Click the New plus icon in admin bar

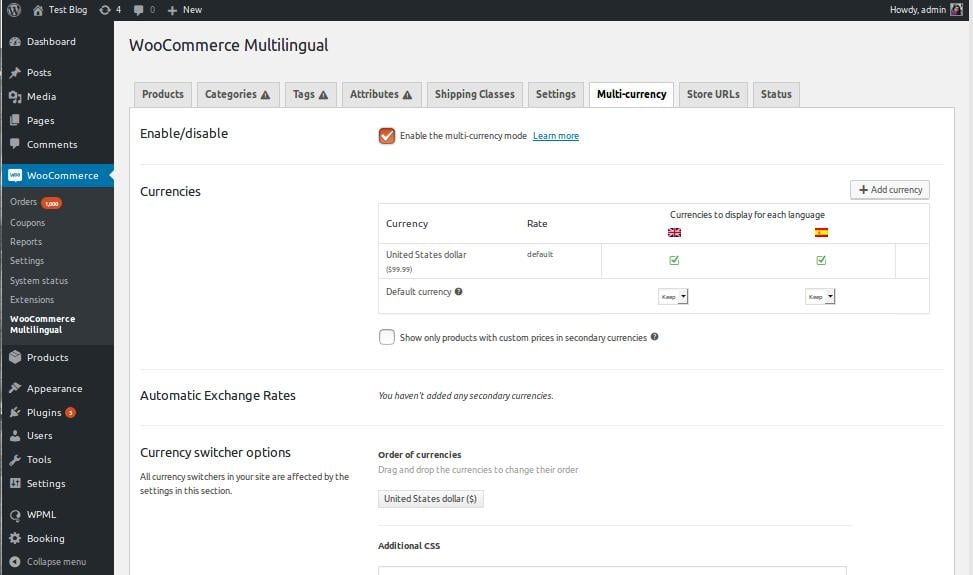coord(173,10)
